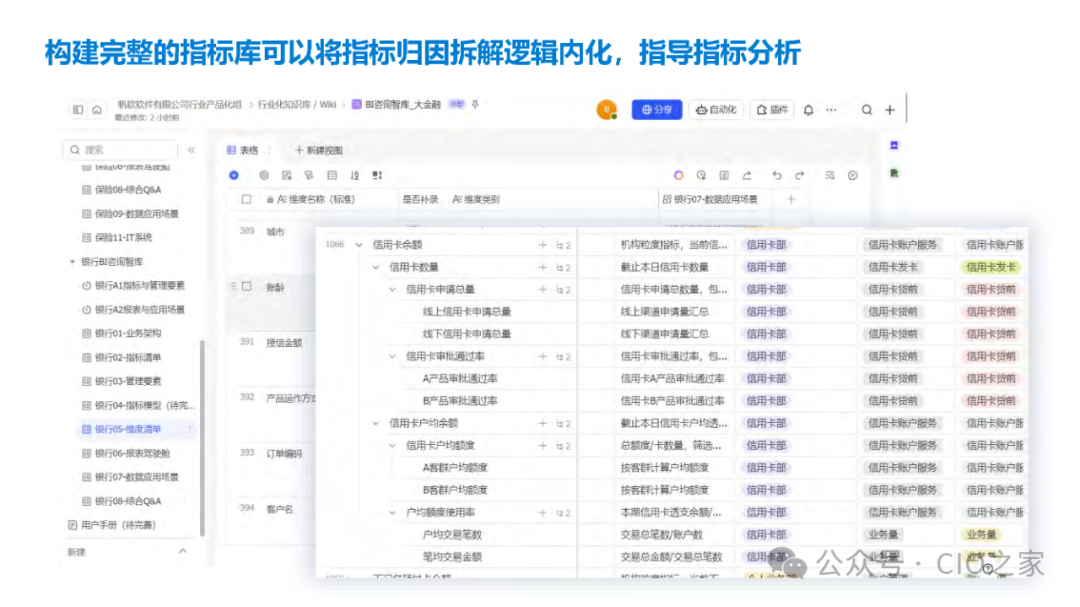Open the share-arrow icon in table toolbar

(747, 175)
